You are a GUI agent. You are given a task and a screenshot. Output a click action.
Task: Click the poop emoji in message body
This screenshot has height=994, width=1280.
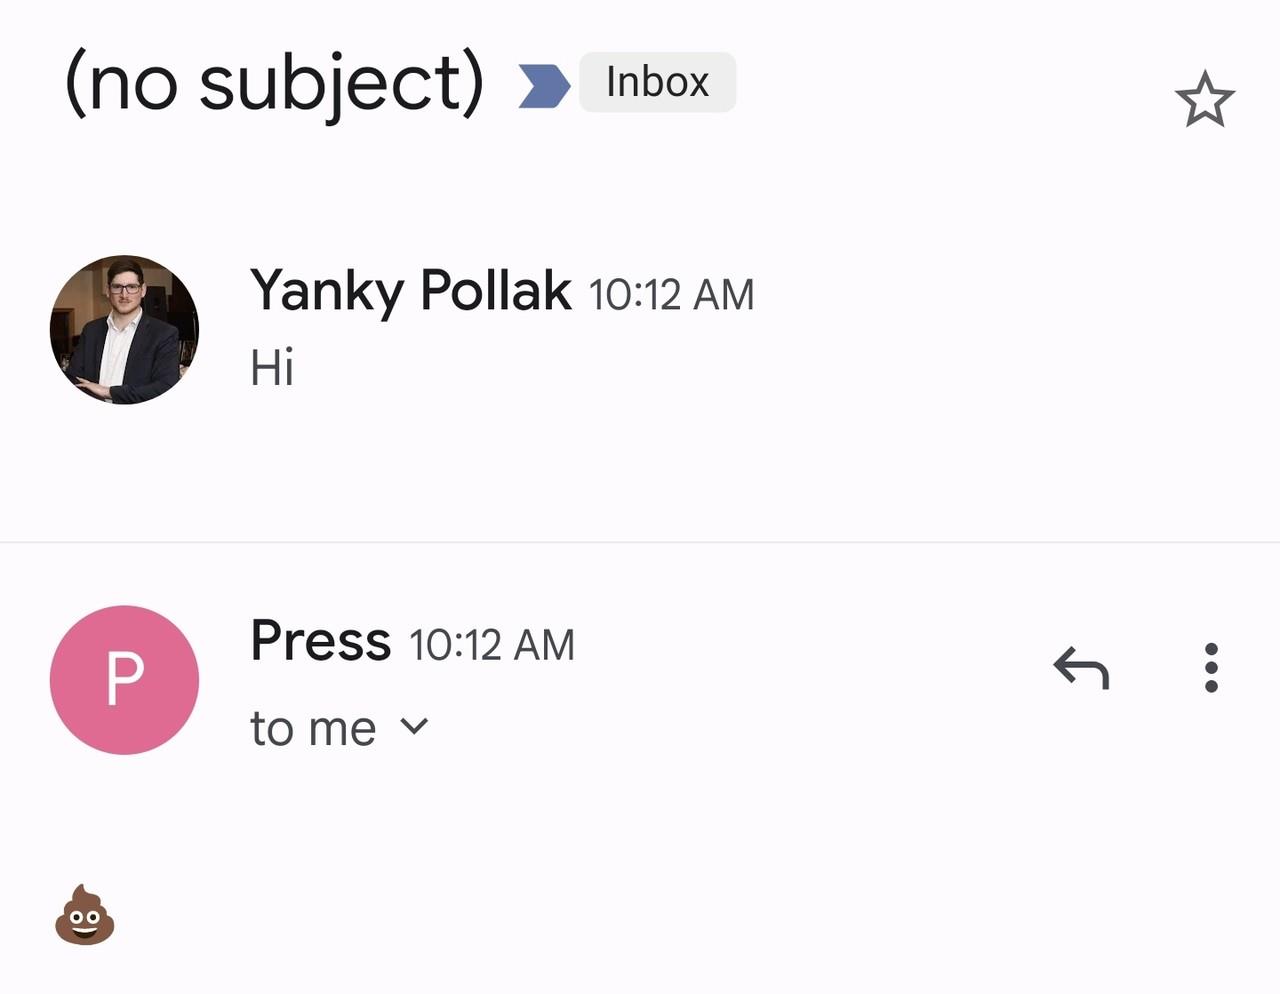tap(85, 915)
